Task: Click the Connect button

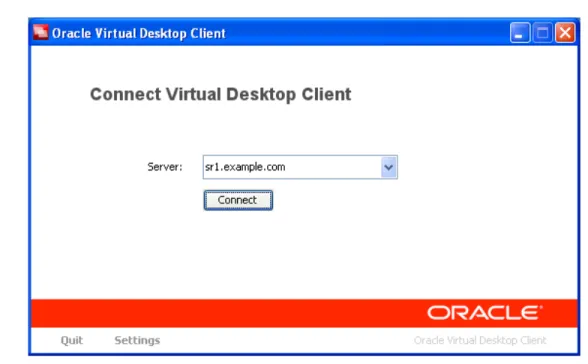Action: point(238,200)
